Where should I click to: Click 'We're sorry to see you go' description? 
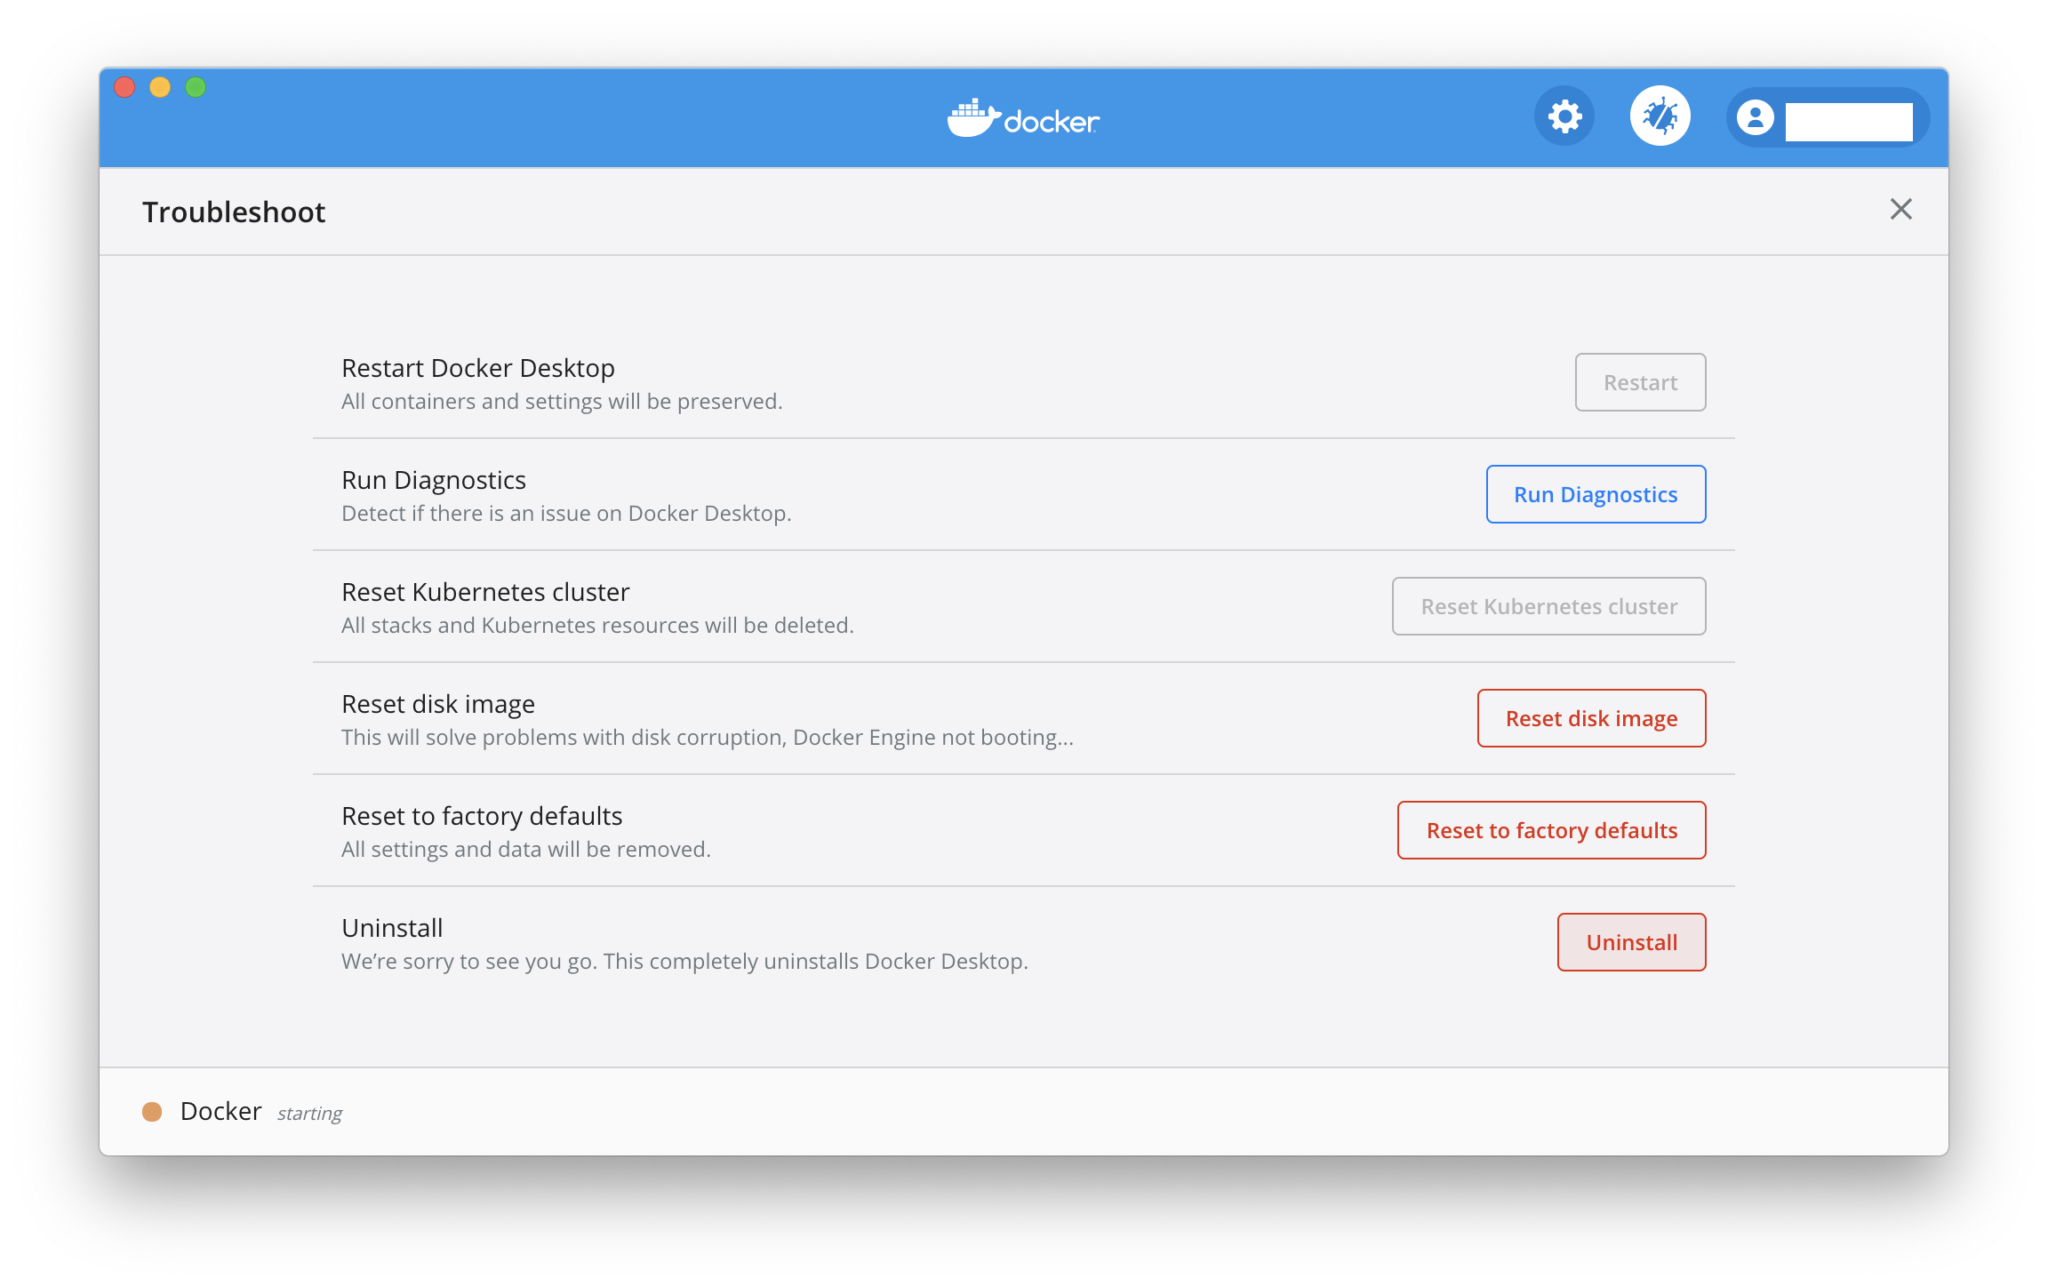[x=684, y=961]
